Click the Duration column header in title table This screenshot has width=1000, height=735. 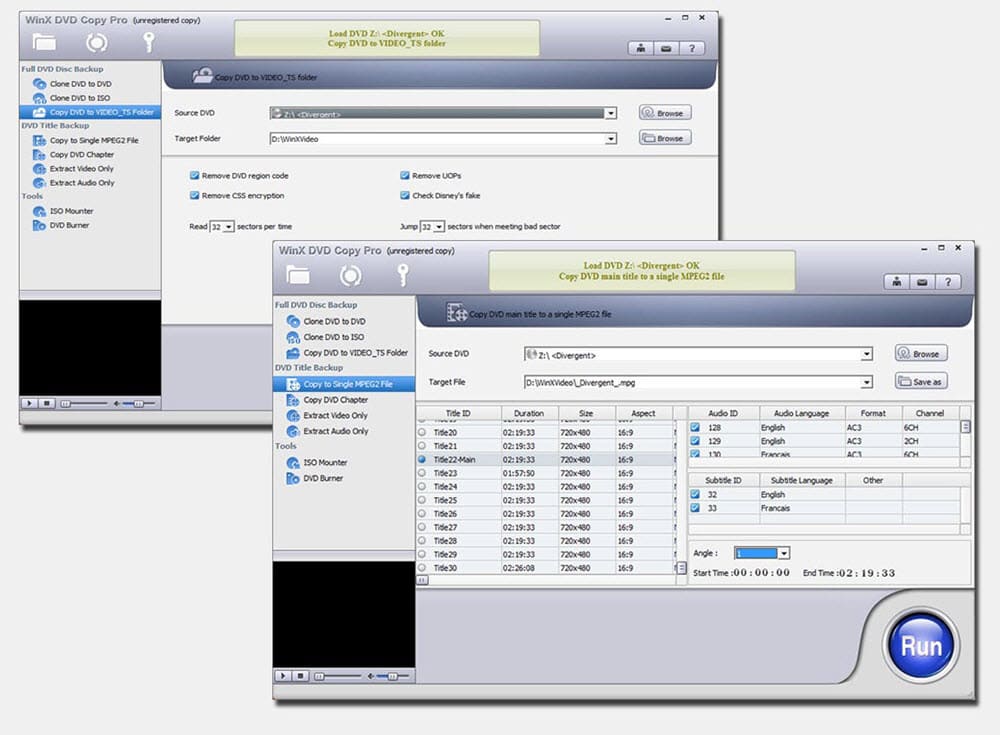(x=529, y=413)
